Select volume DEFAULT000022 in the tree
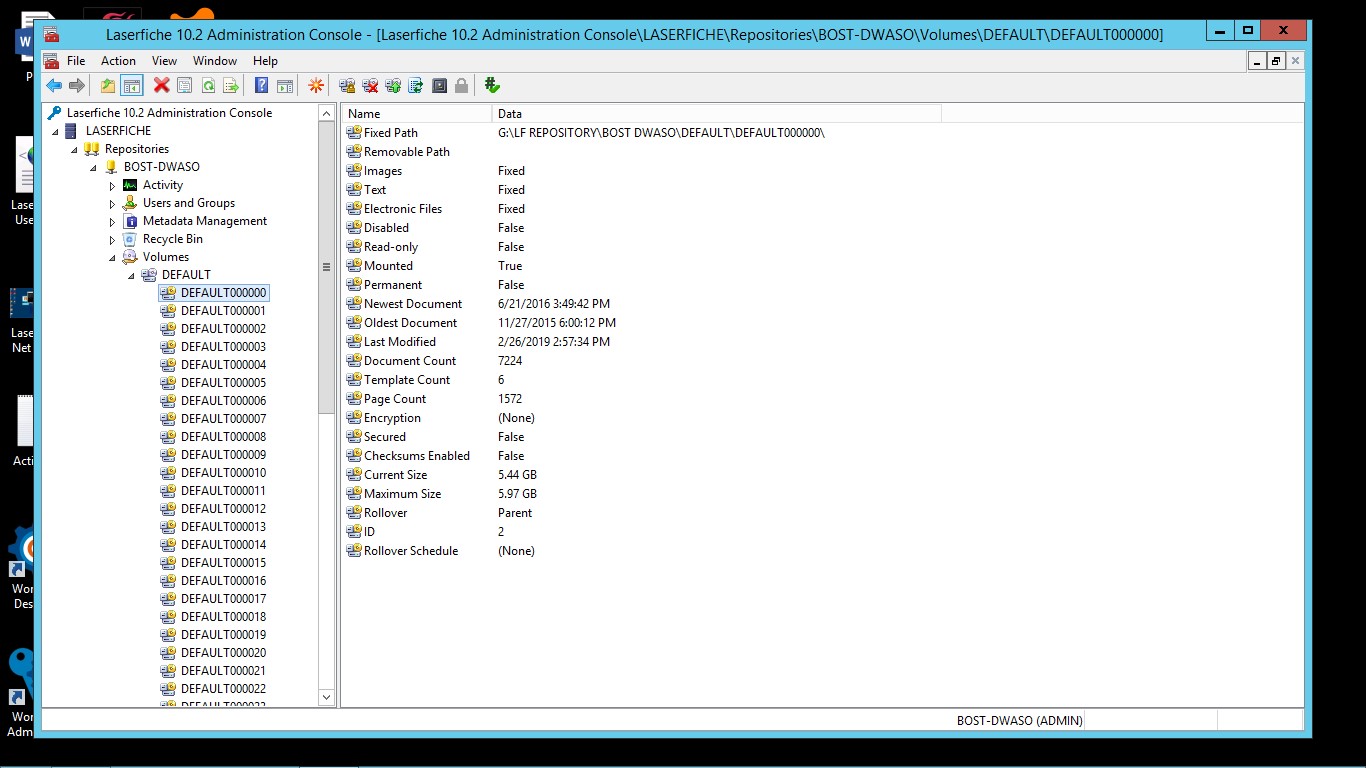Viewport: 1366px width, 768px height. pos(223,689)
